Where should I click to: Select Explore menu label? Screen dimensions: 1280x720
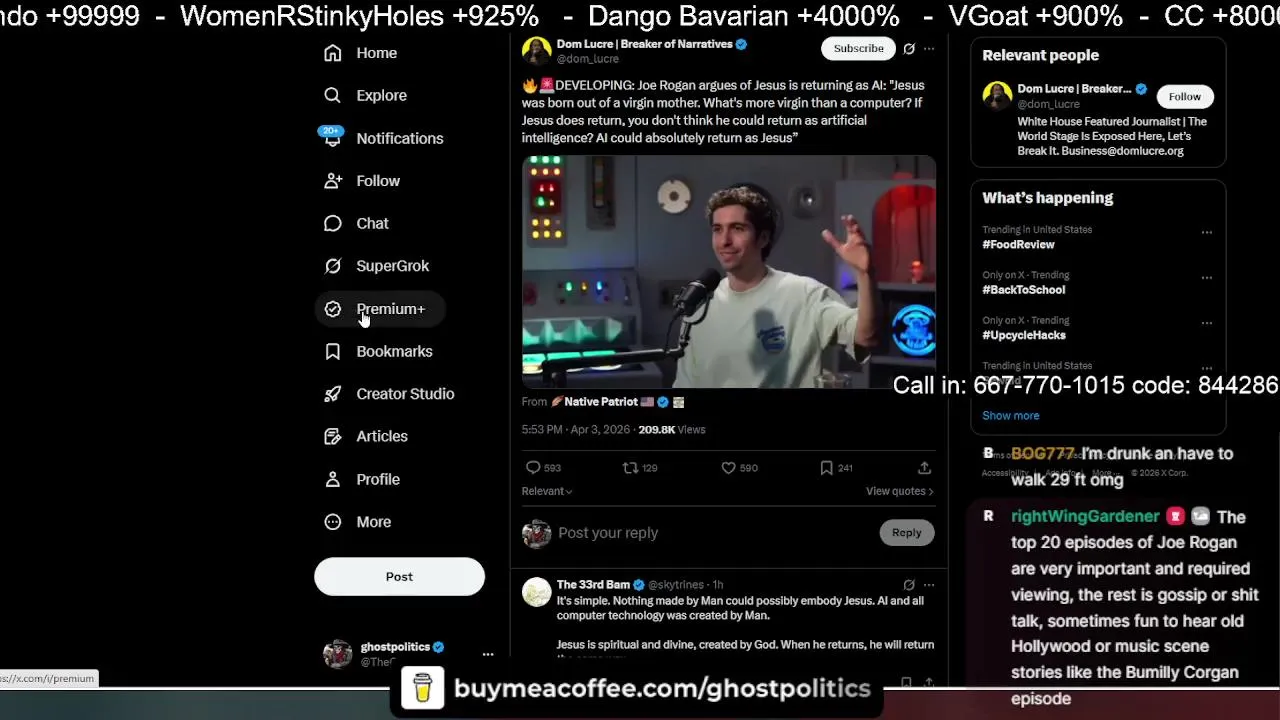(x=381, y=95)
